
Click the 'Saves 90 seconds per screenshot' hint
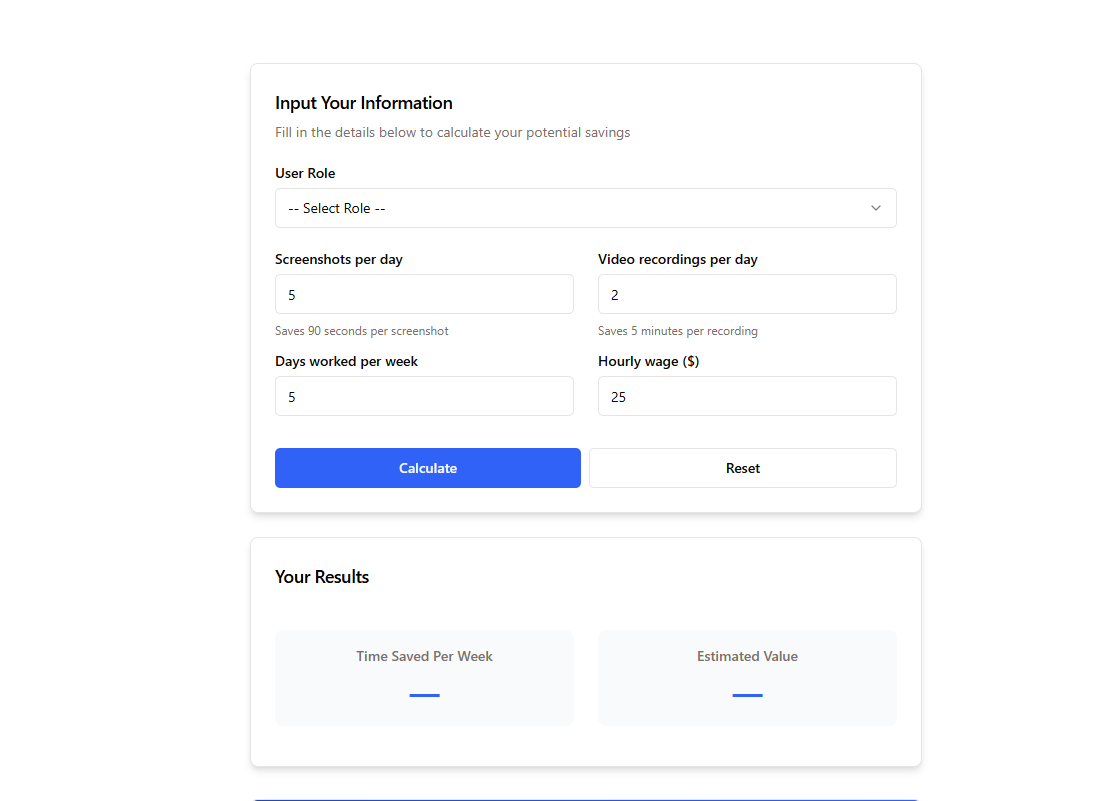click(x=362, y=331)
